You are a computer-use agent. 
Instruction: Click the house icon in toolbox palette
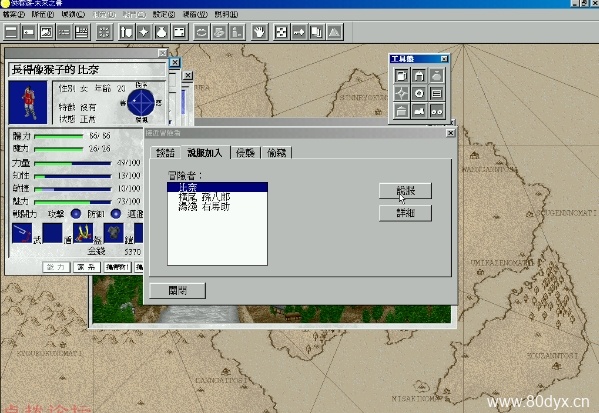point(401,111)
